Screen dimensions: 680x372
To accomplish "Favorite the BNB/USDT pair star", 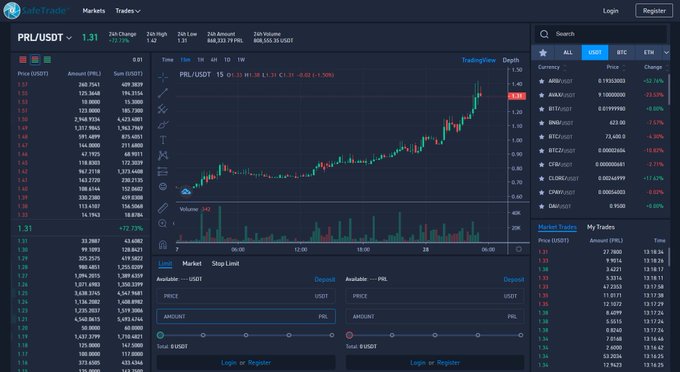I will coord(541,123).
